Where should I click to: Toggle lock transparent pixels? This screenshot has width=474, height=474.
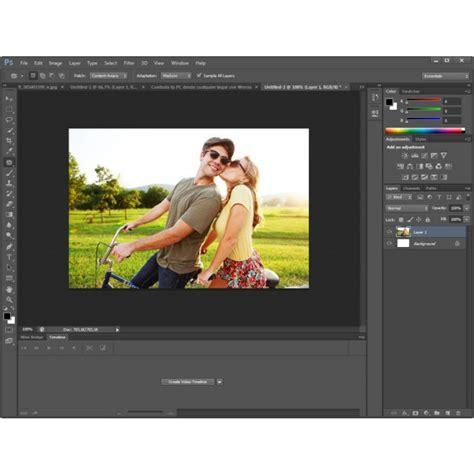pyautogui.click(x=401, y=220)
